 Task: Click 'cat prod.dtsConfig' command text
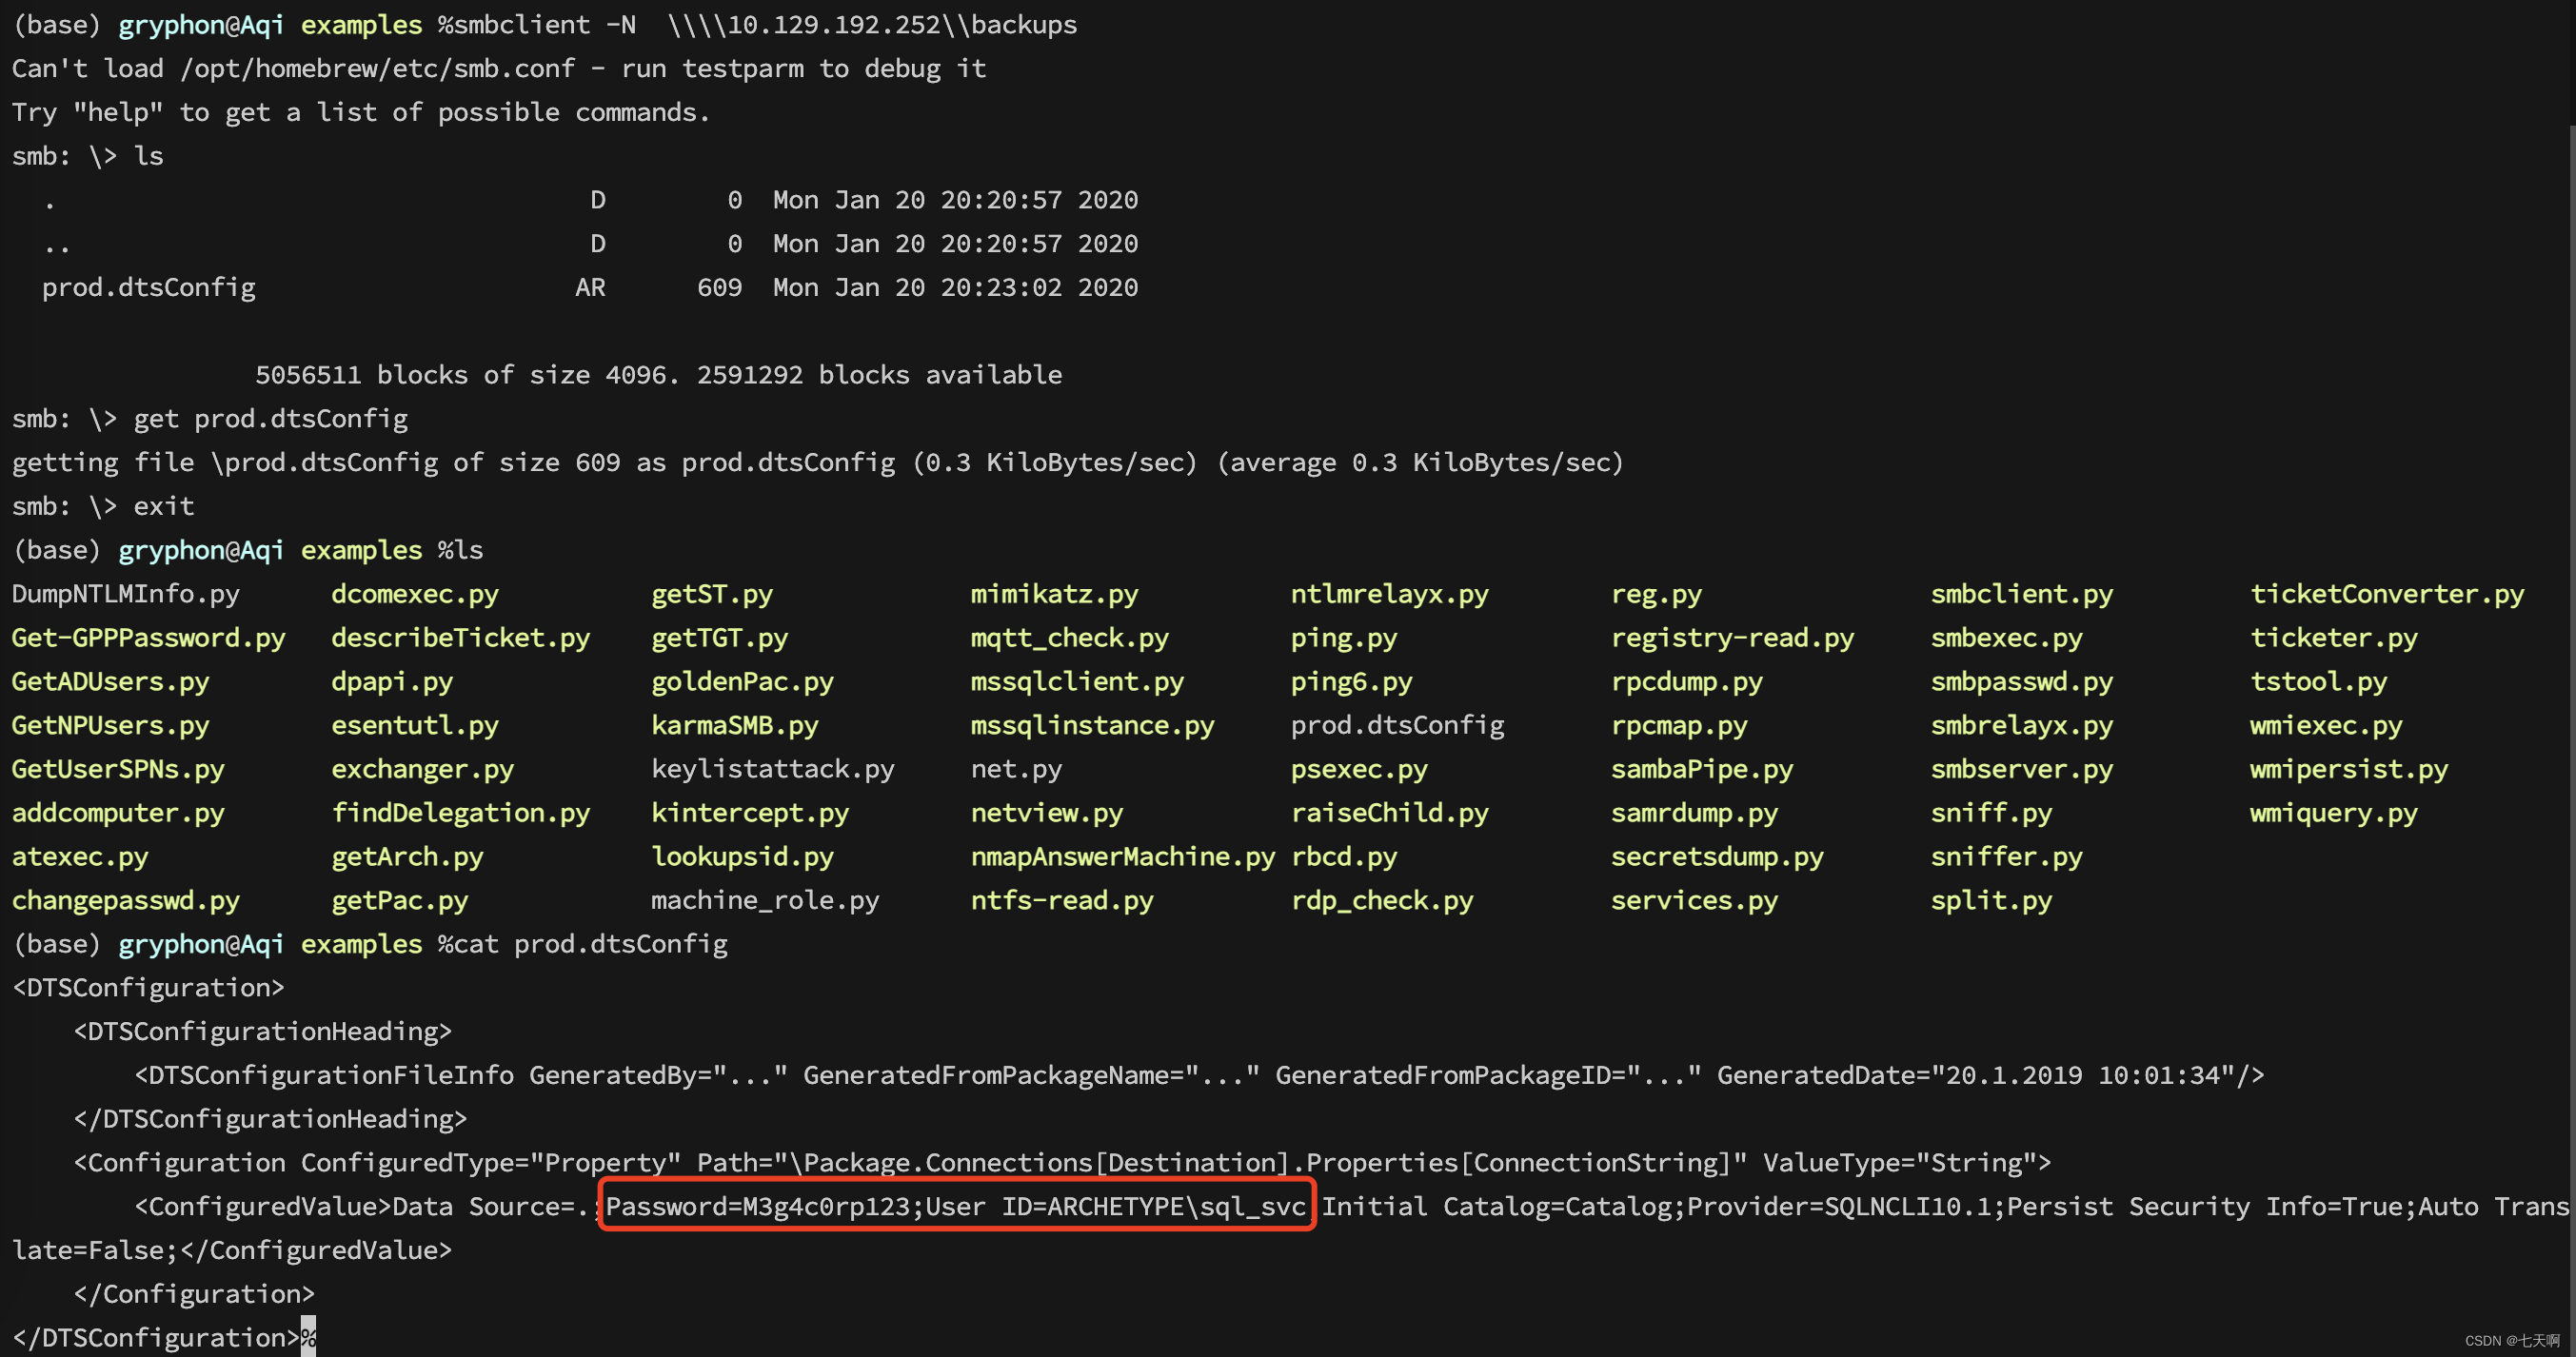tap(590, 945)
